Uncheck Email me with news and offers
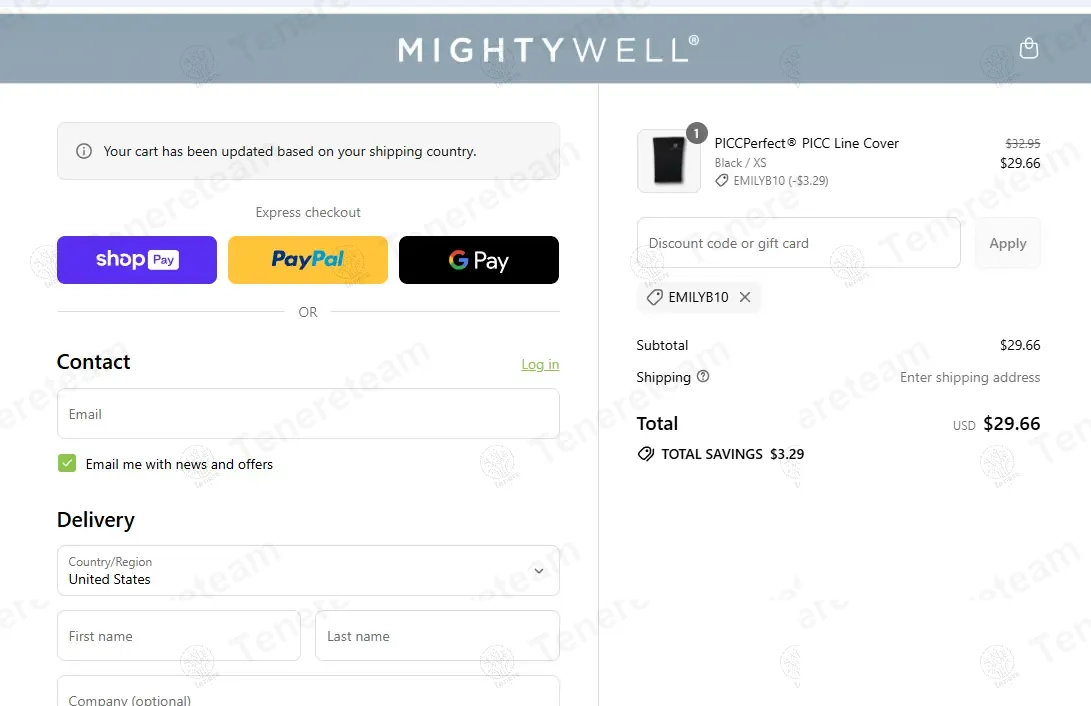The width and height of the screenshot is (1091, 706). pyautogui.click(x=67, y=463)
